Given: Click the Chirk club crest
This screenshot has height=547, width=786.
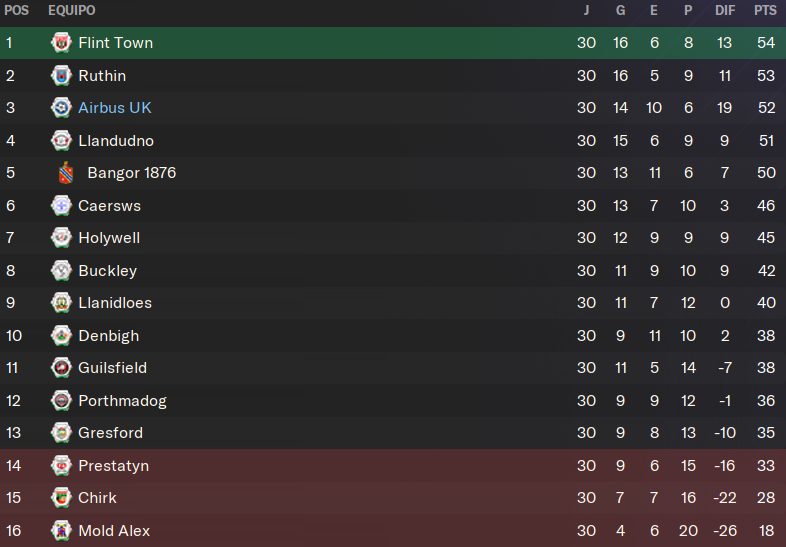Looking at the screenshot, I should pyautogui.click(x=61, y=498).
